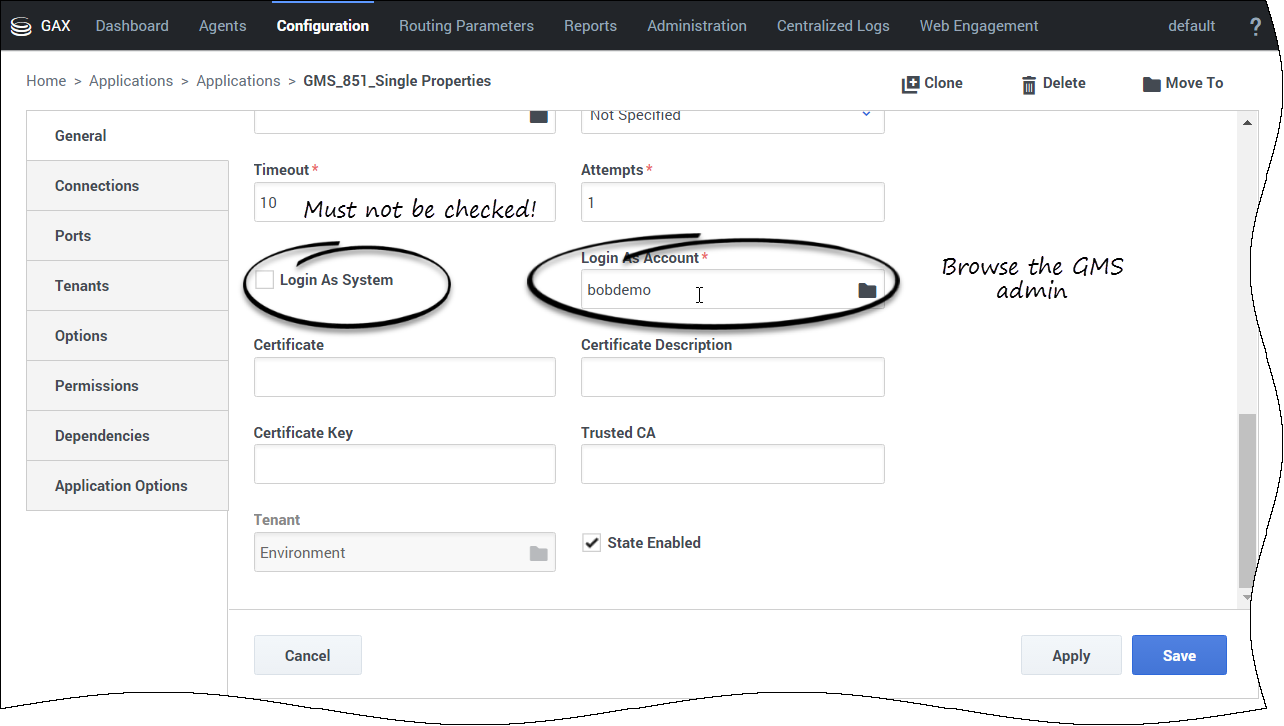Click the vertical scrollbar thumb
Screen dimensions: 1284x726
pos(1245,500)
